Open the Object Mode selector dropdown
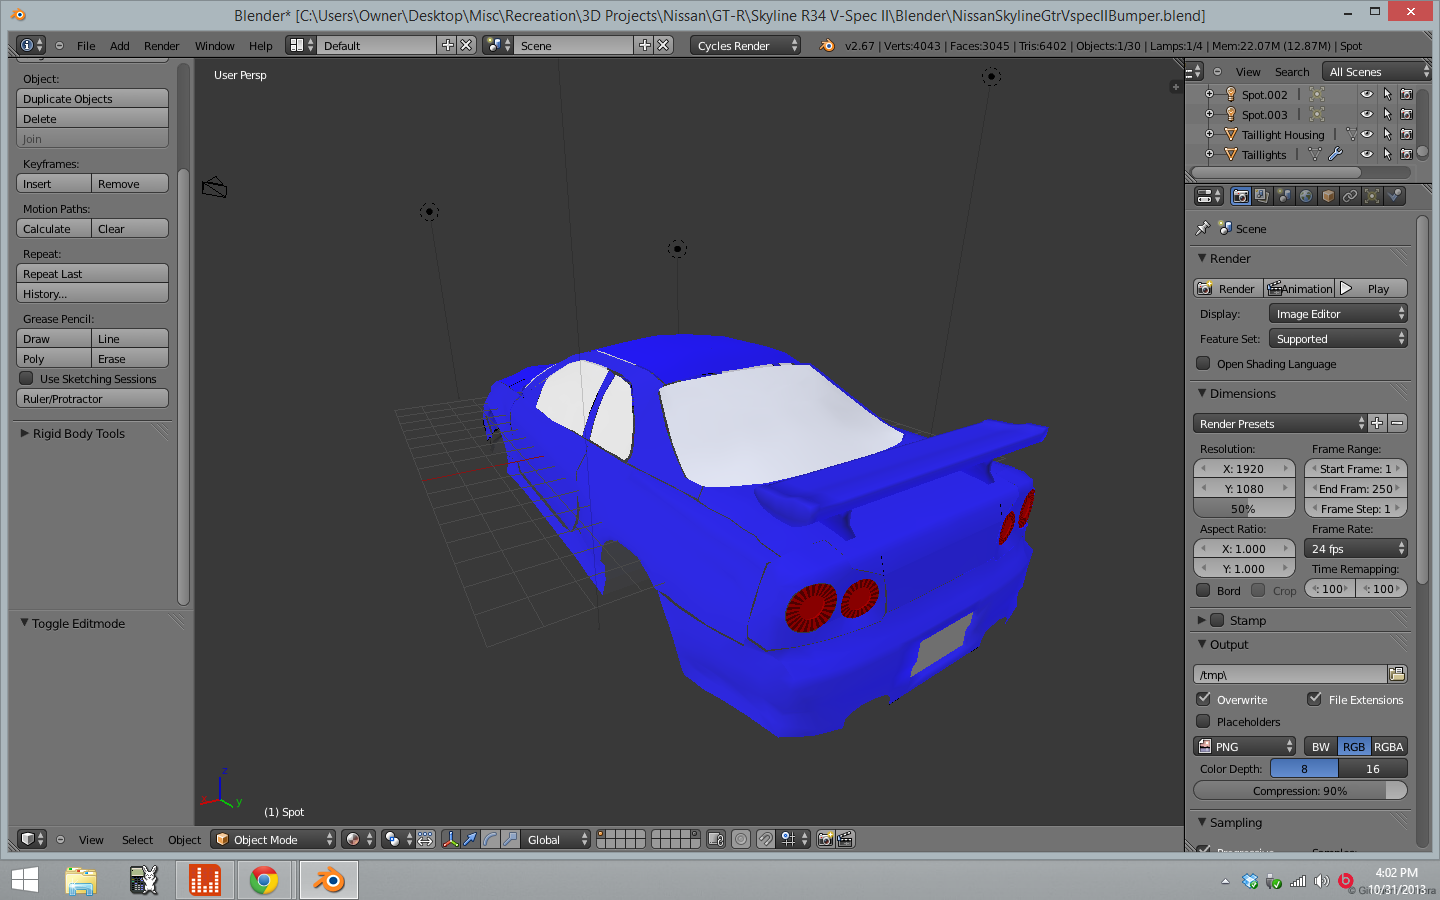The image size is (1440, 900). coord(273,839)
